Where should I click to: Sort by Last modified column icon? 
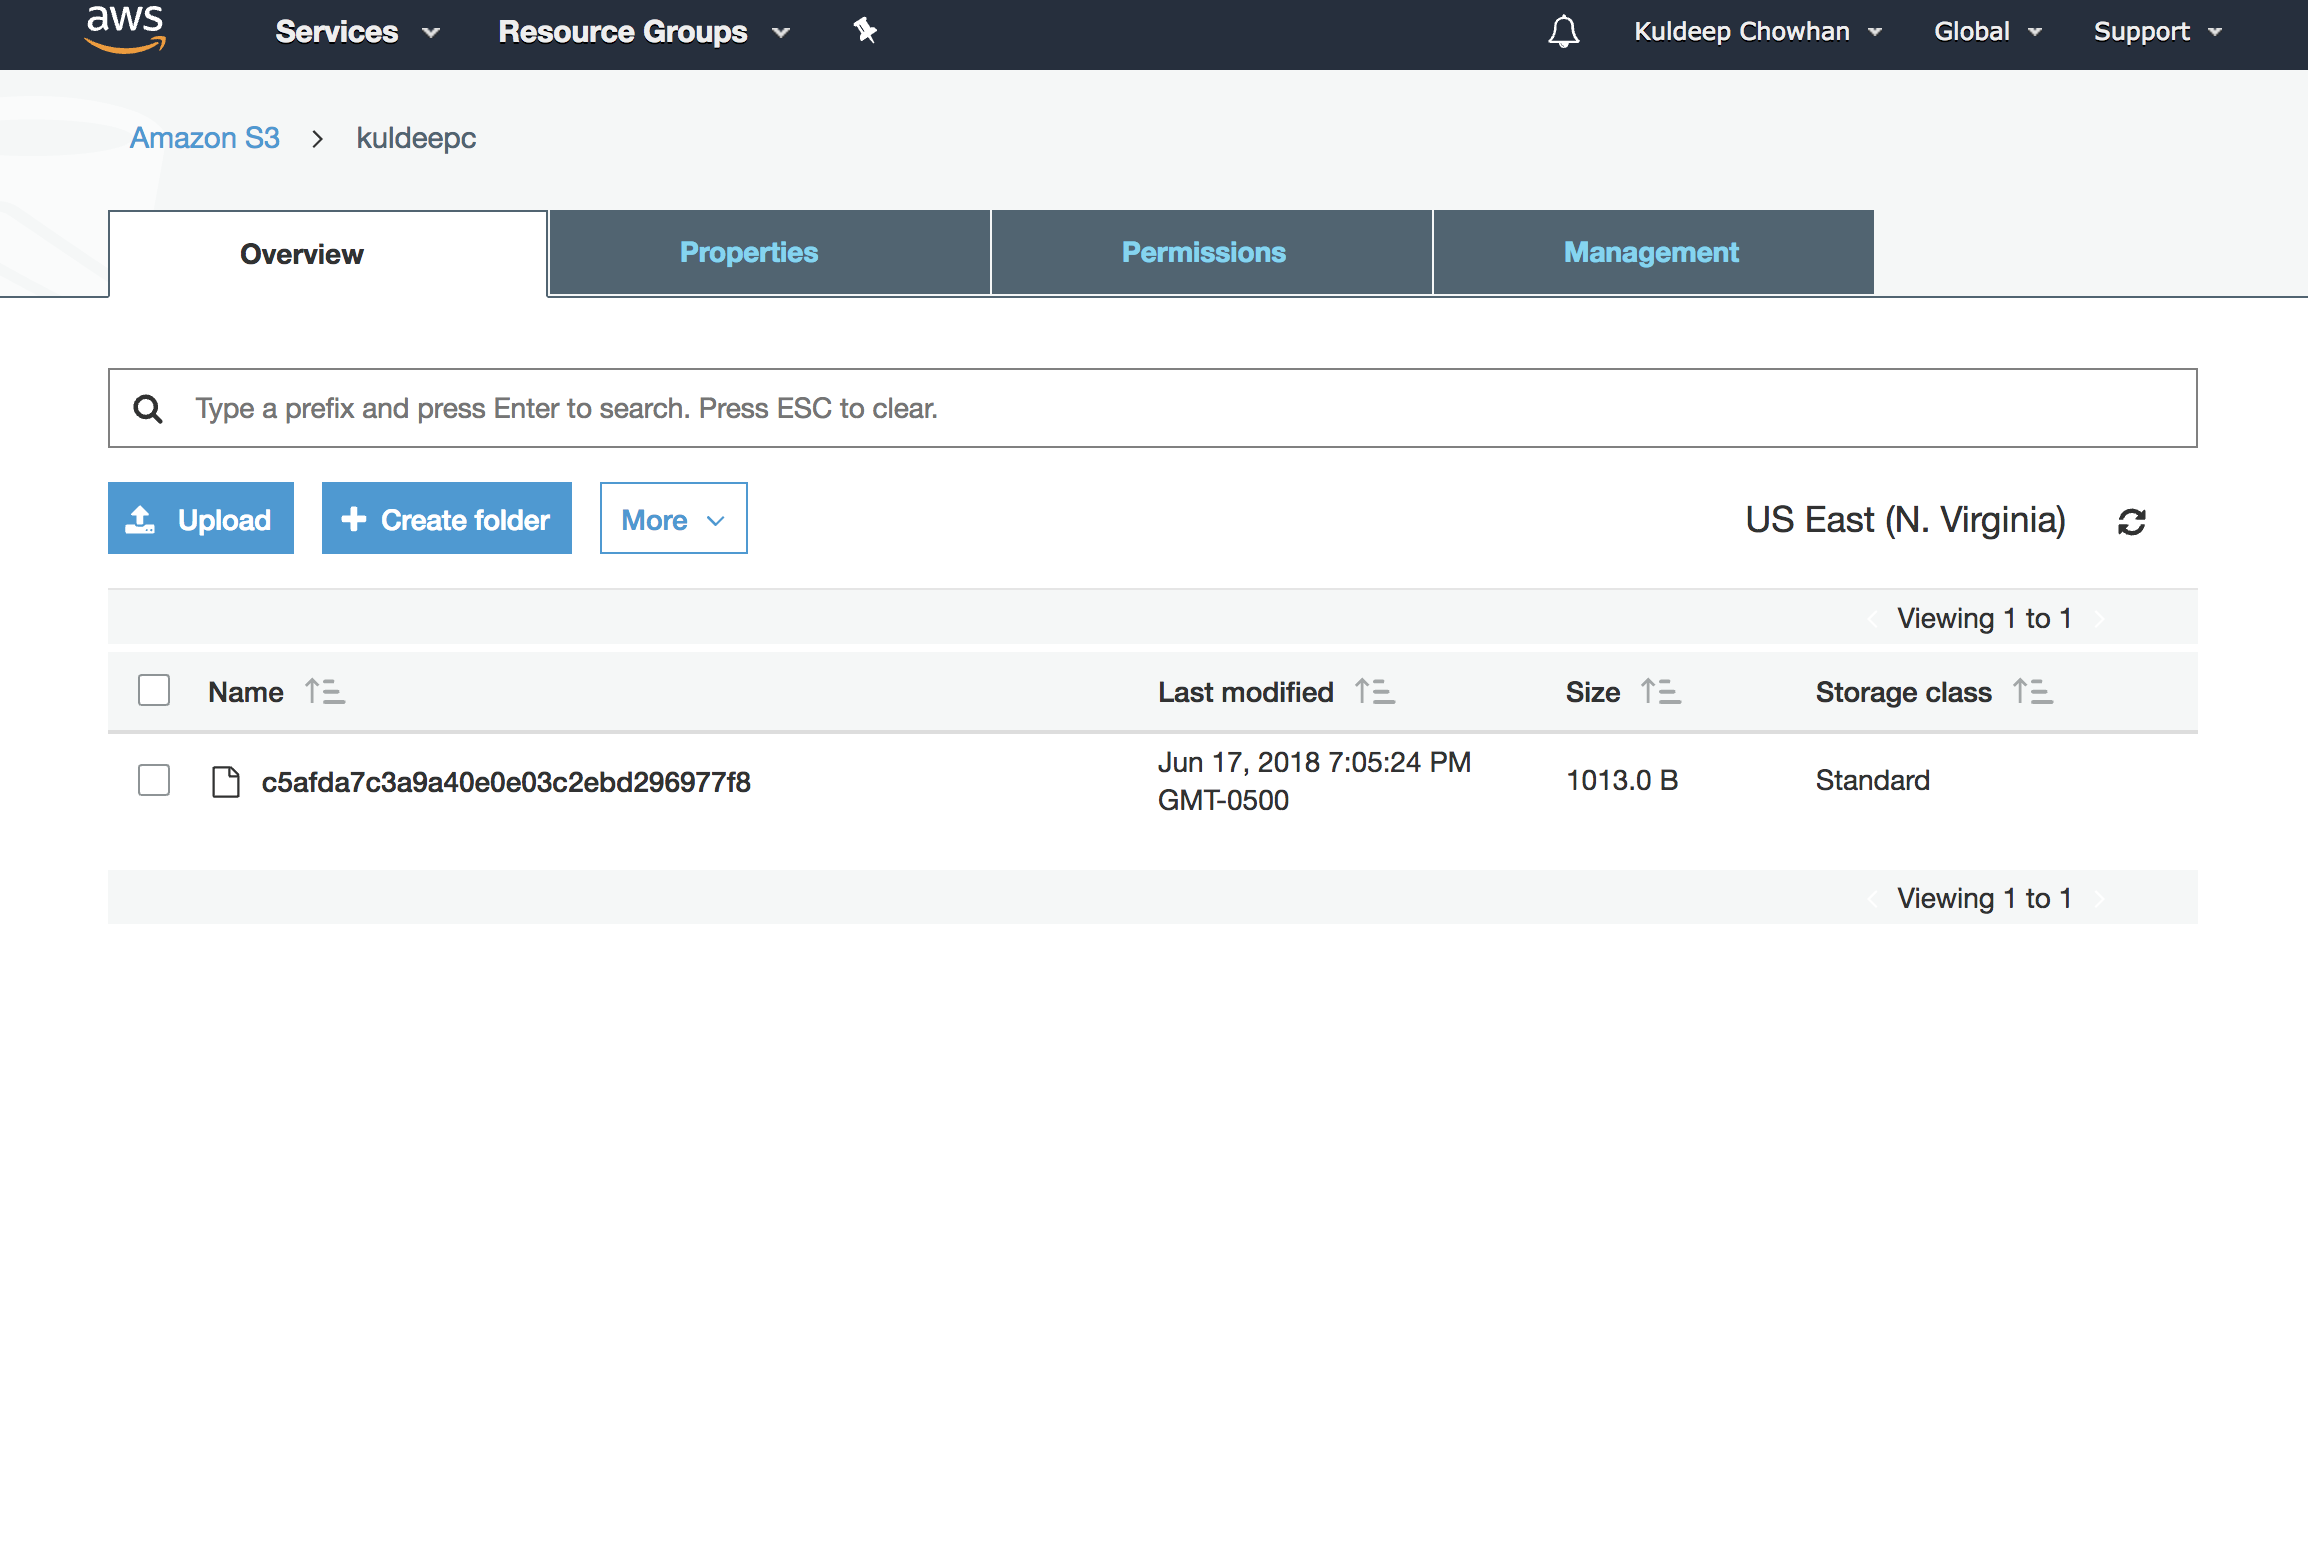(x=1375, y=691)
